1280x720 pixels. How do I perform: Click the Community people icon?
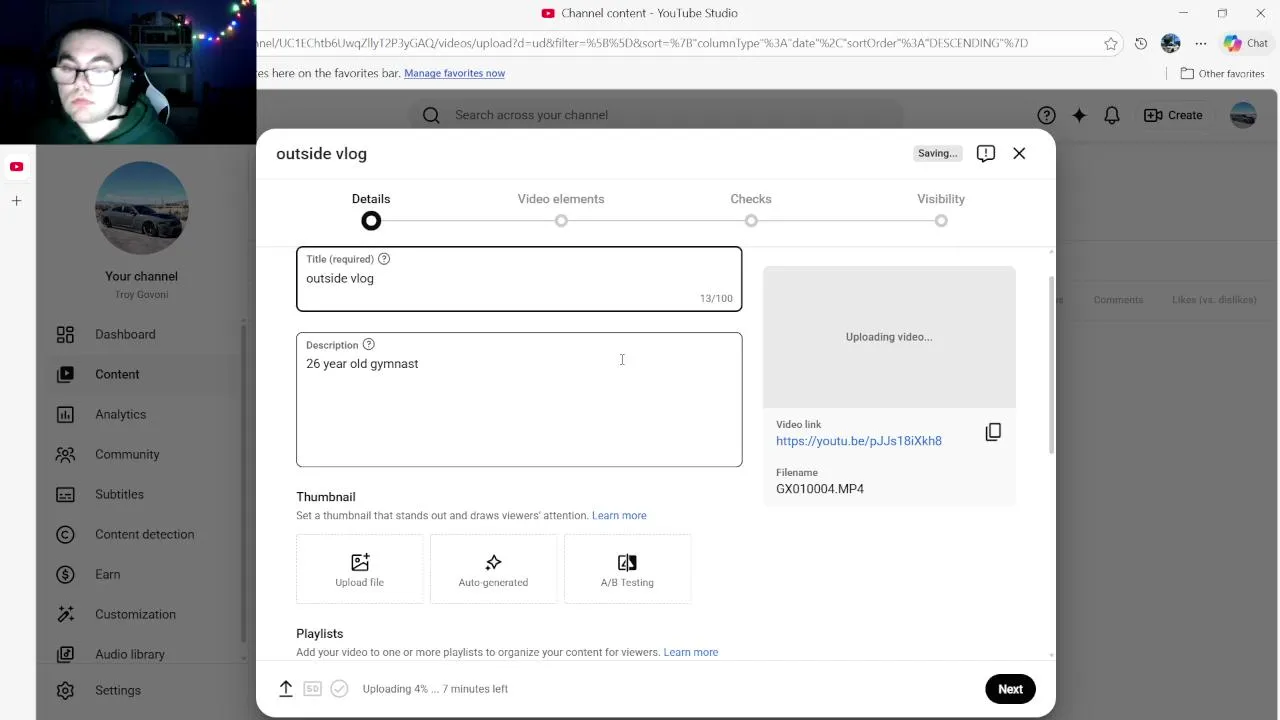[x=65, y=454]
